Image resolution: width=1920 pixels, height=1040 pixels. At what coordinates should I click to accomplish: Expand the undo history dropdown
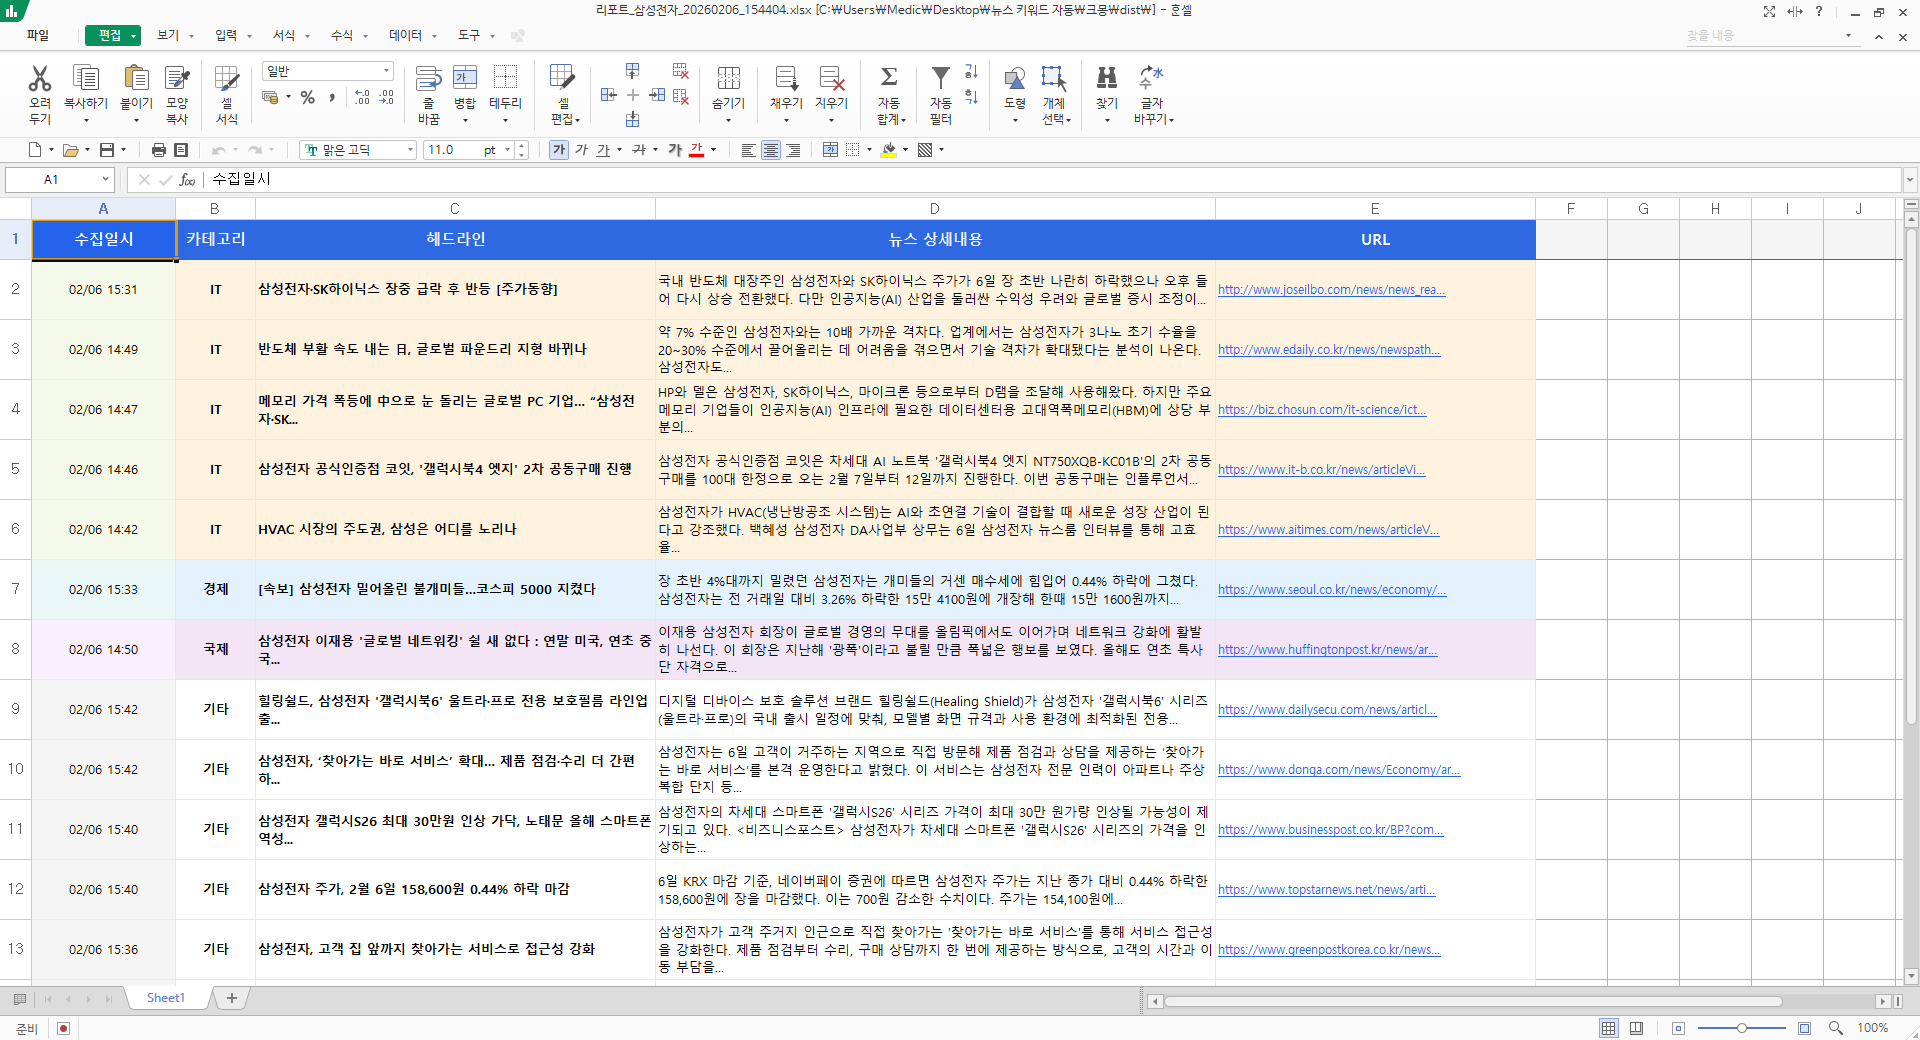[235, 150]
